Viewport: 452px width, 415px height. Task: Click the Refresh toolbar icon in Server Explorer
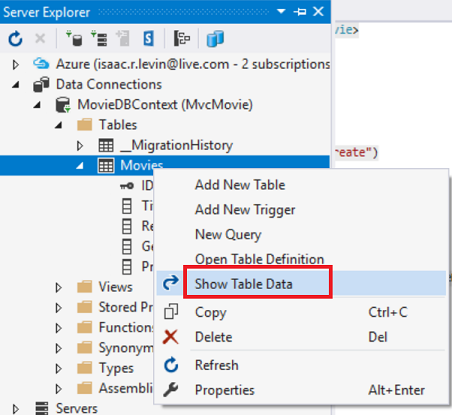15,39
